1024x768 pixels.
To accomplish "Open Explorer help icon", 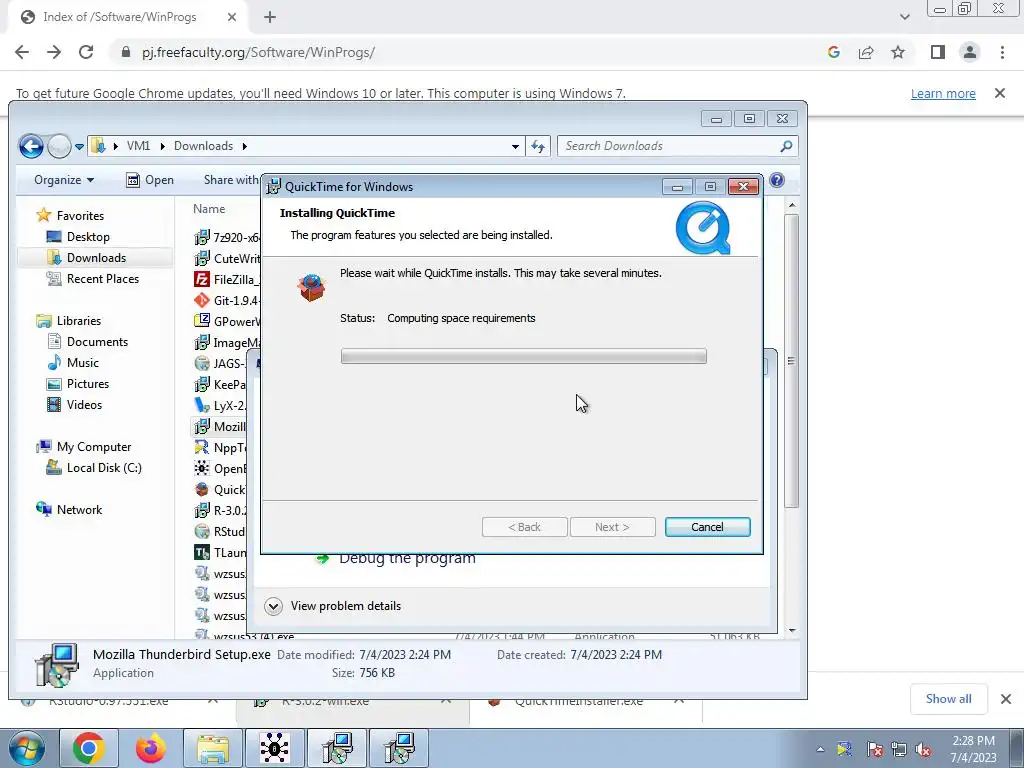I will coord(776,180).
